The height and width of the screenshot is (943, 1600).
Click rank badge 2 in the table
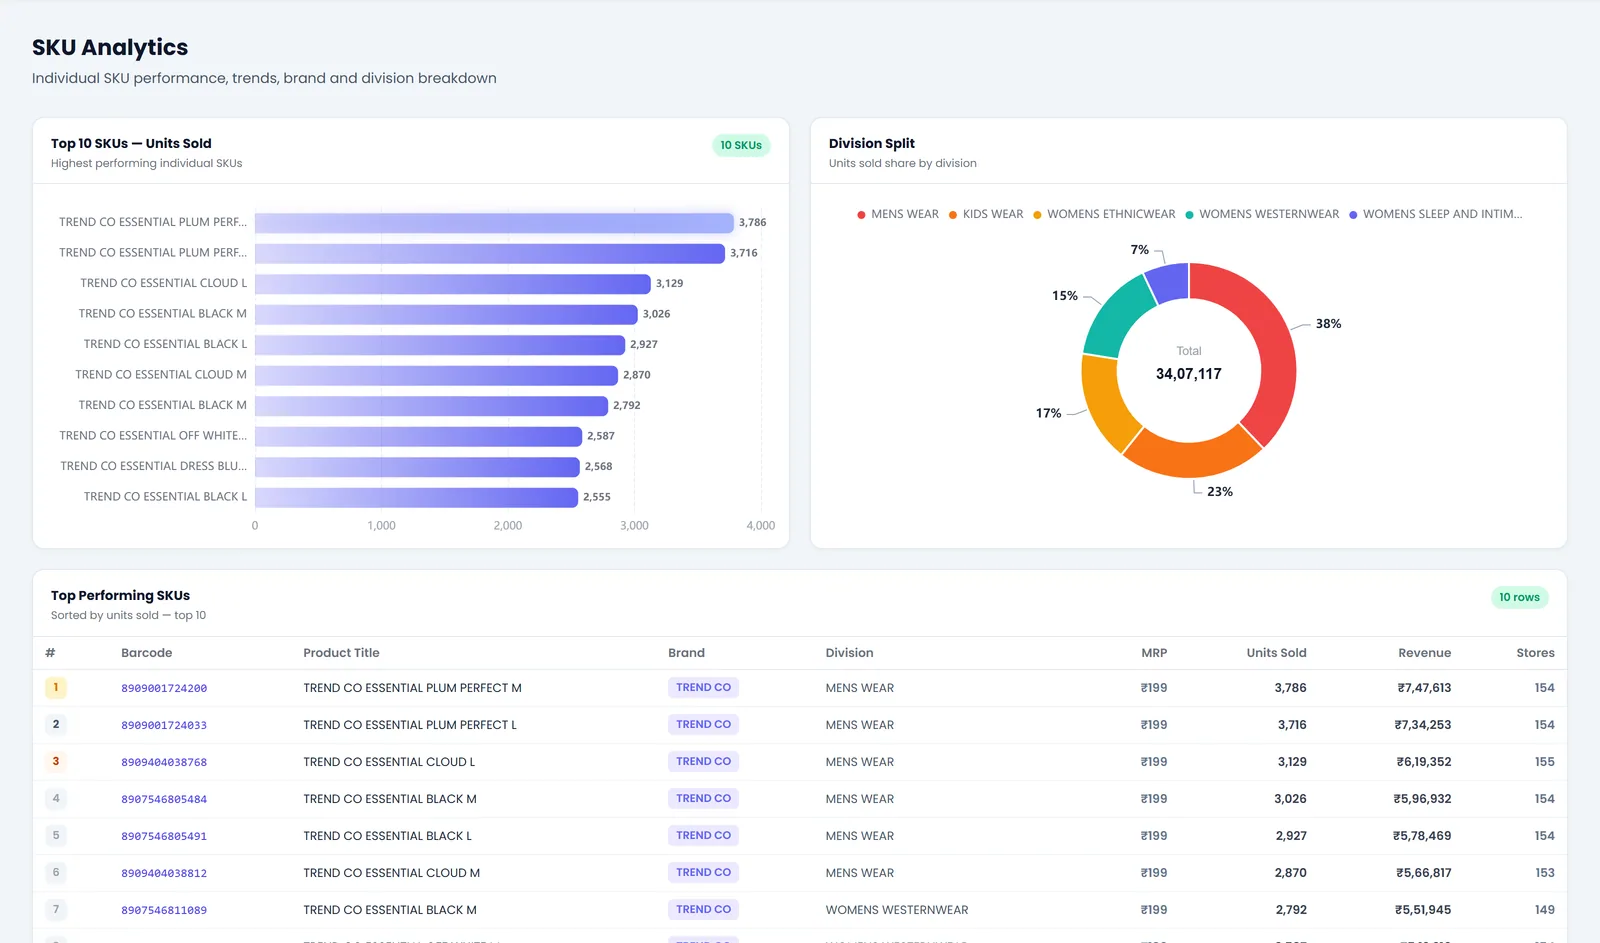[56, 725]
